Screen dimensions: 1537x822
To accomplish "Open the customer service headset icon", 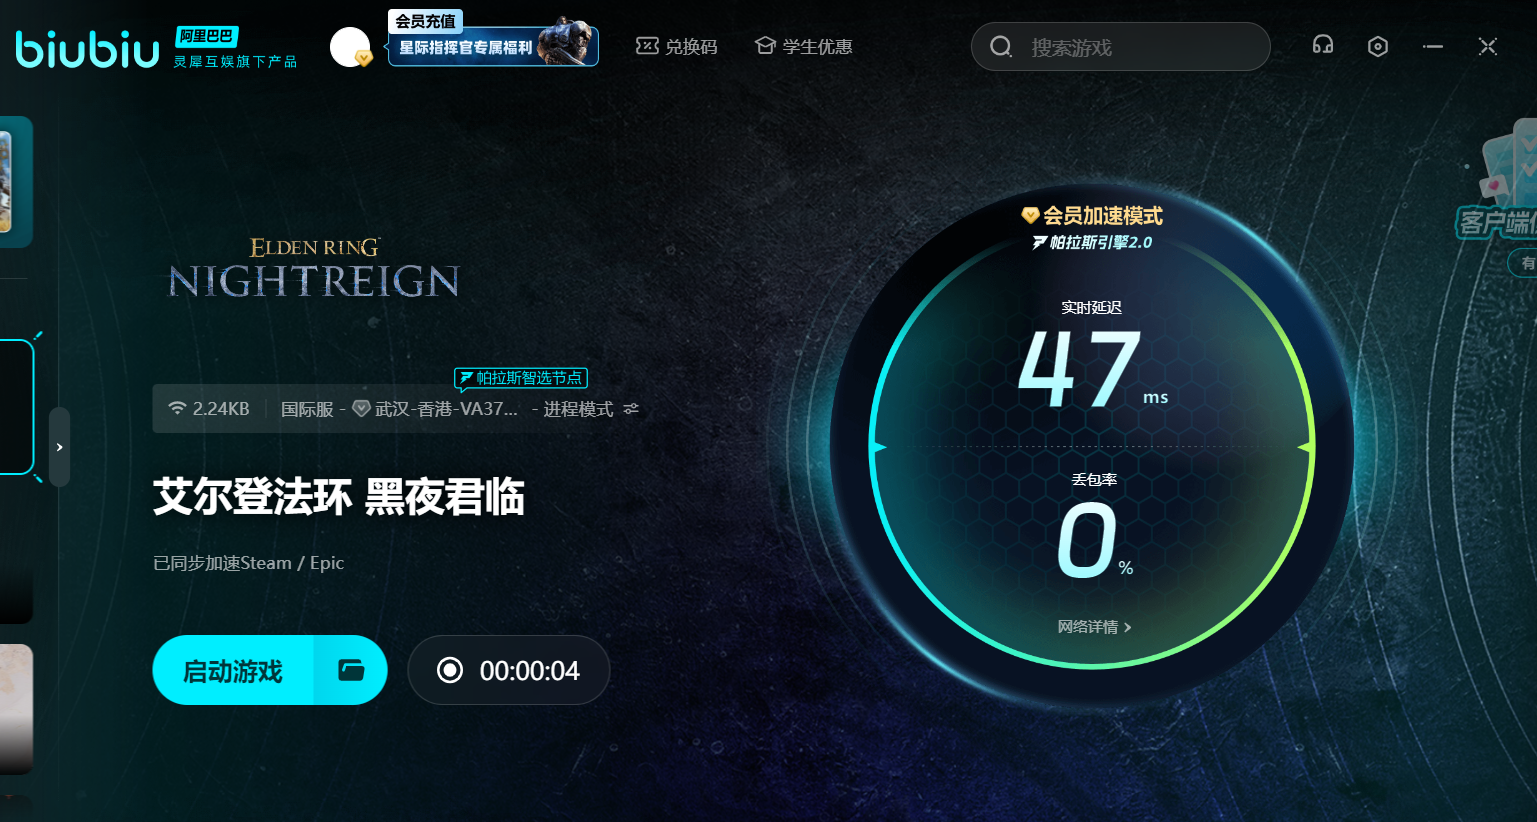I will click(x=1322, y=46).
